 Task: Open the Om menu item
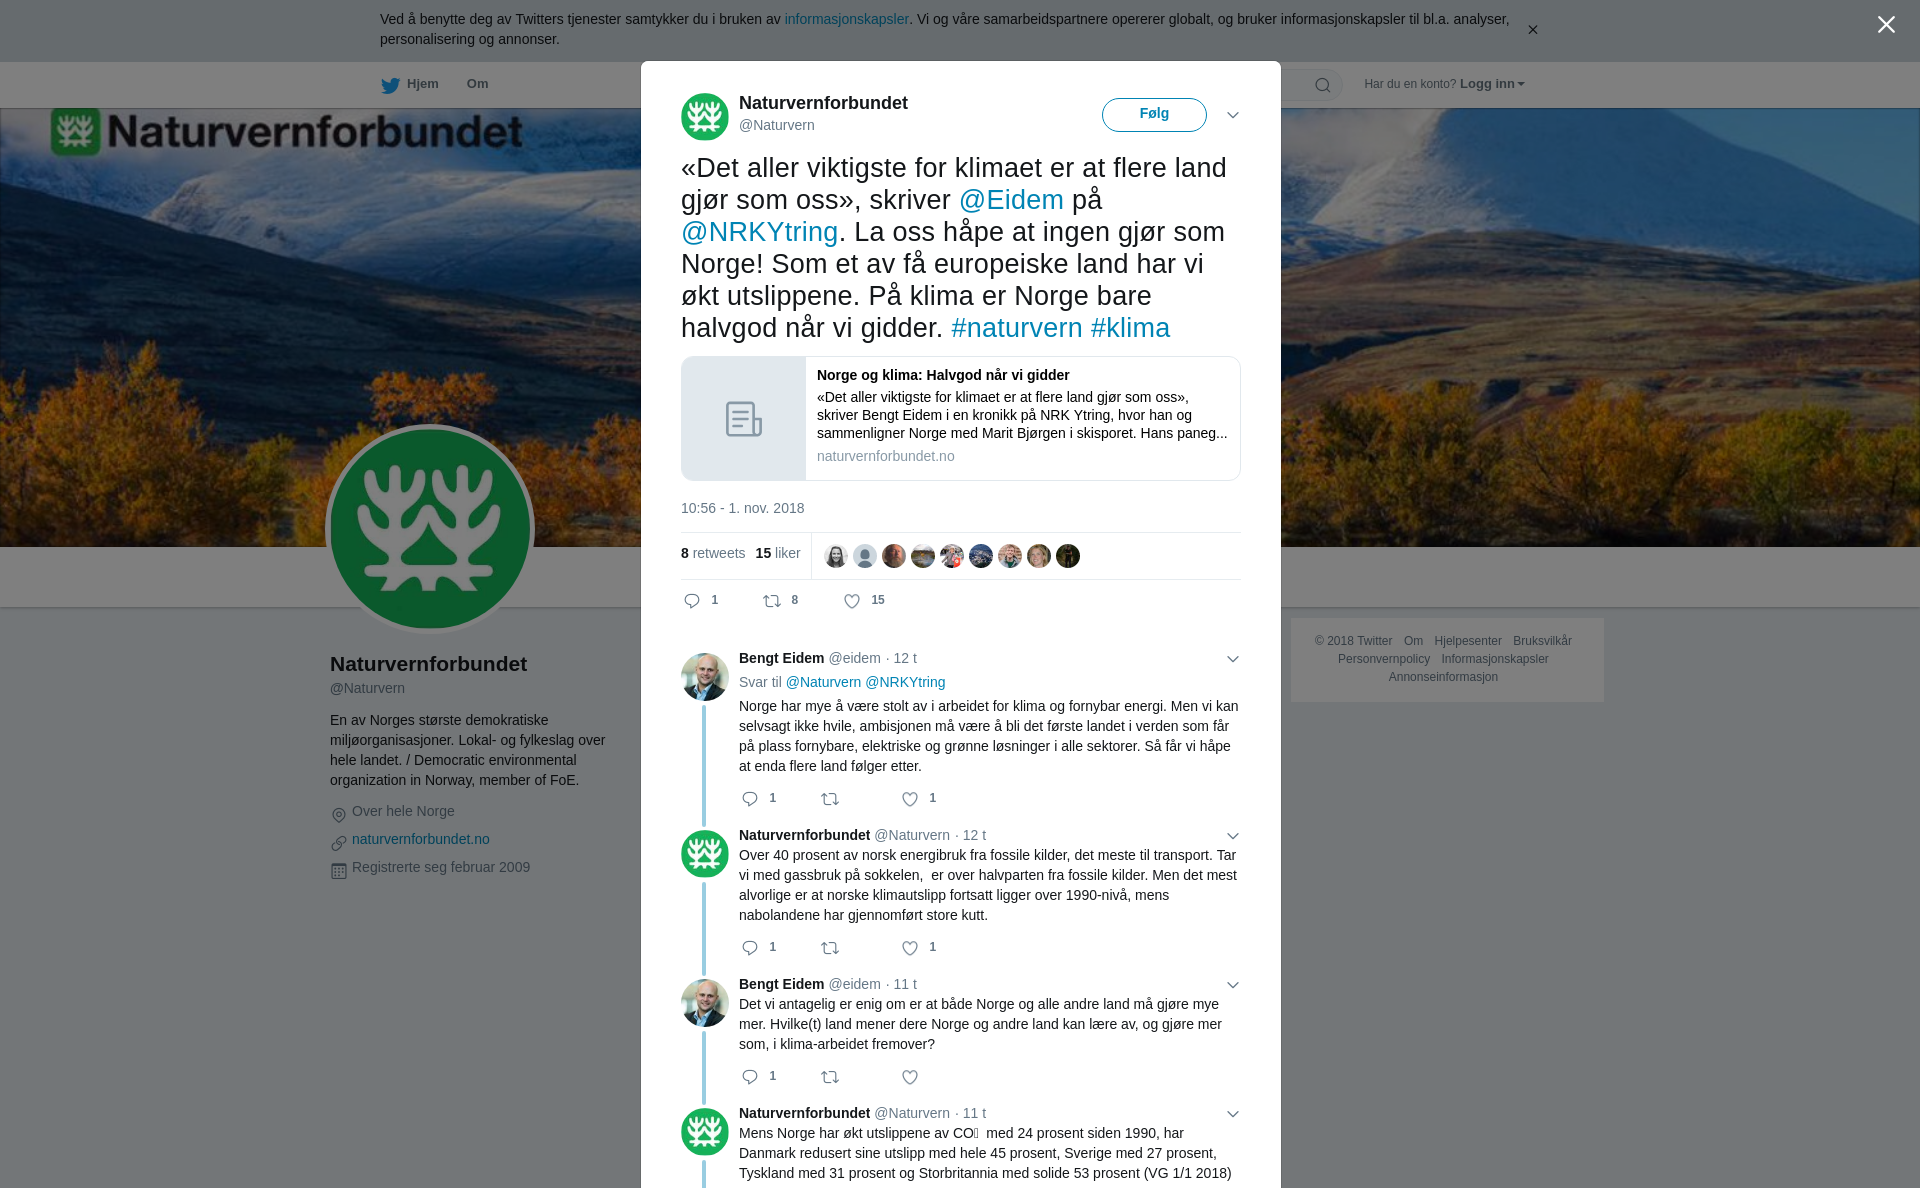pos(477,84)
